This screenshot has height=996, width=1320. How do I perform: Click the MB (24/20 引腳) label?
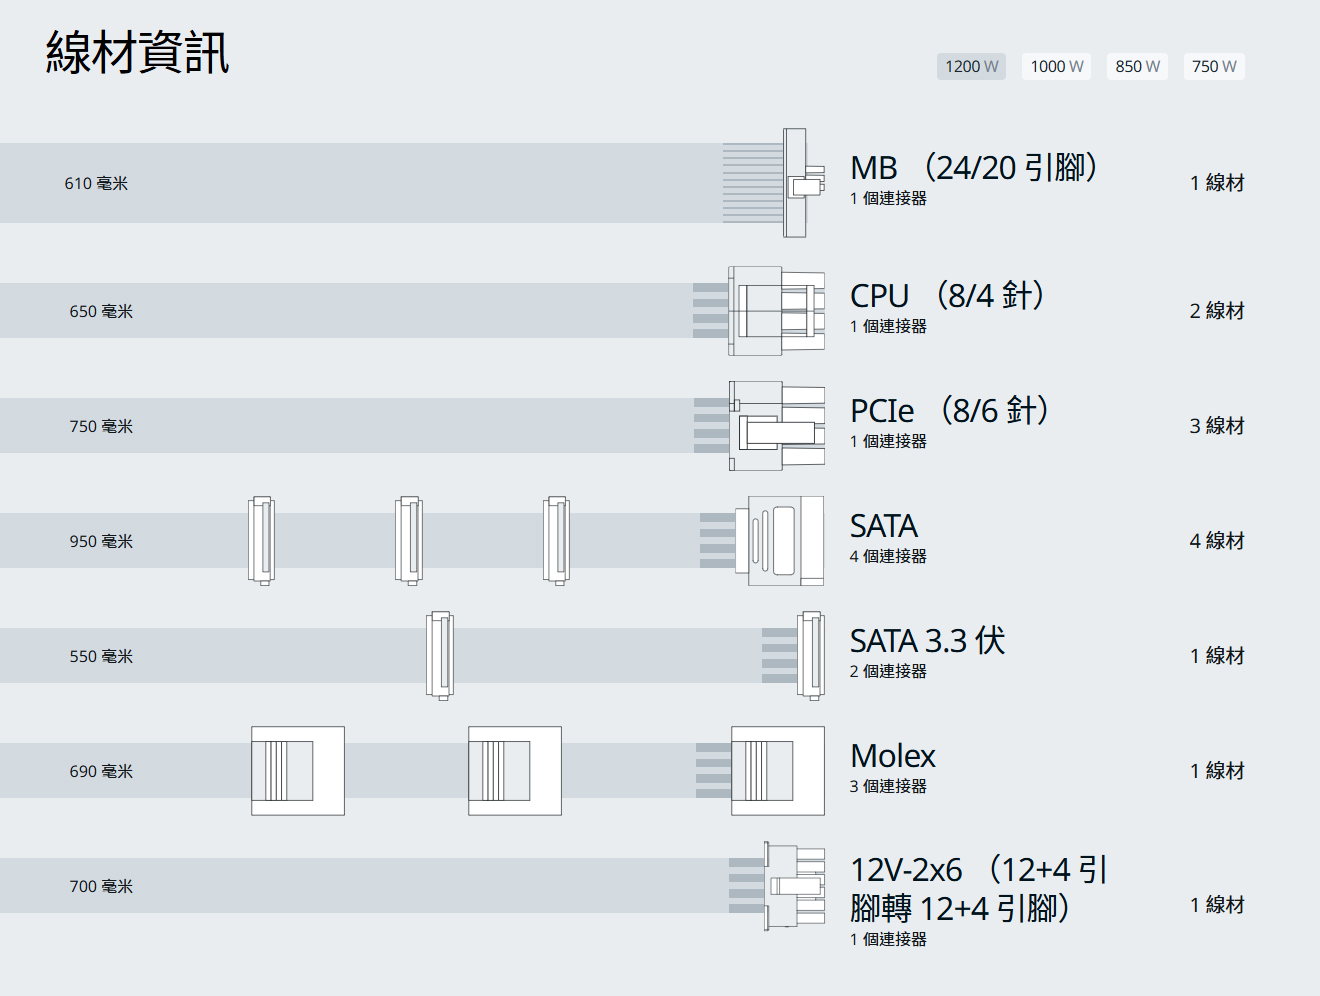click(x=973, y=167)
